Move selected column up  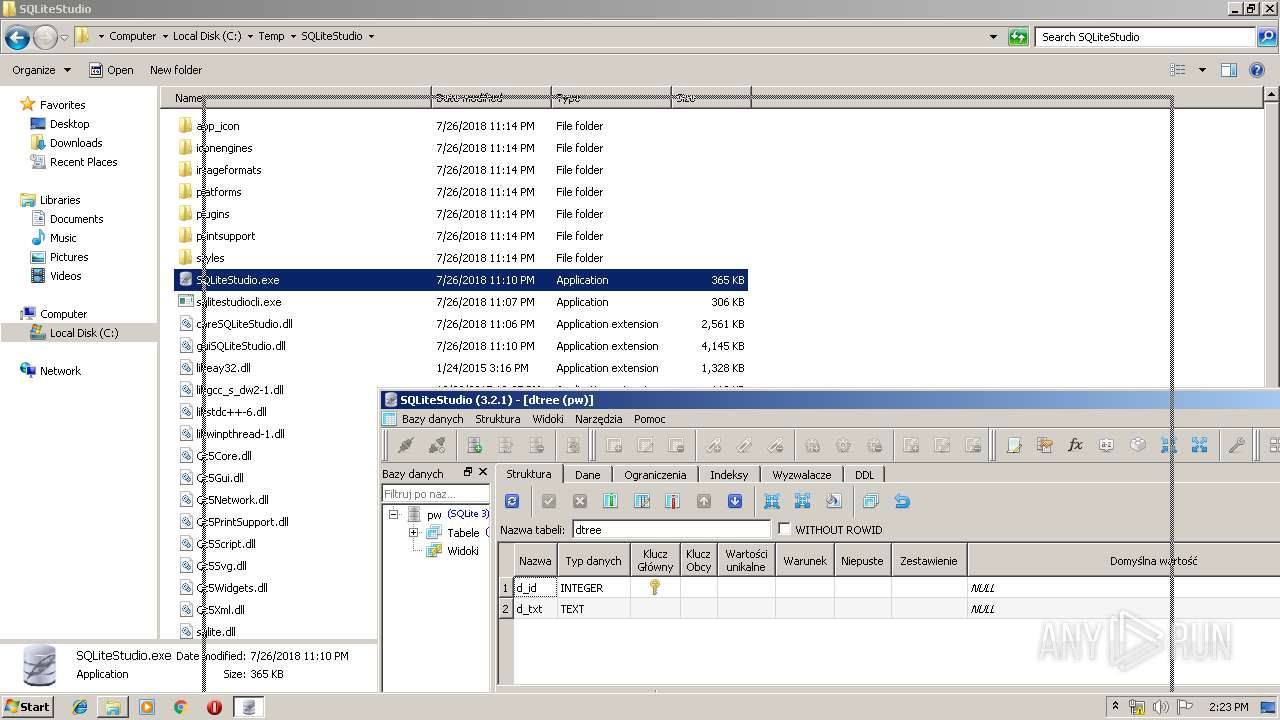704,502
